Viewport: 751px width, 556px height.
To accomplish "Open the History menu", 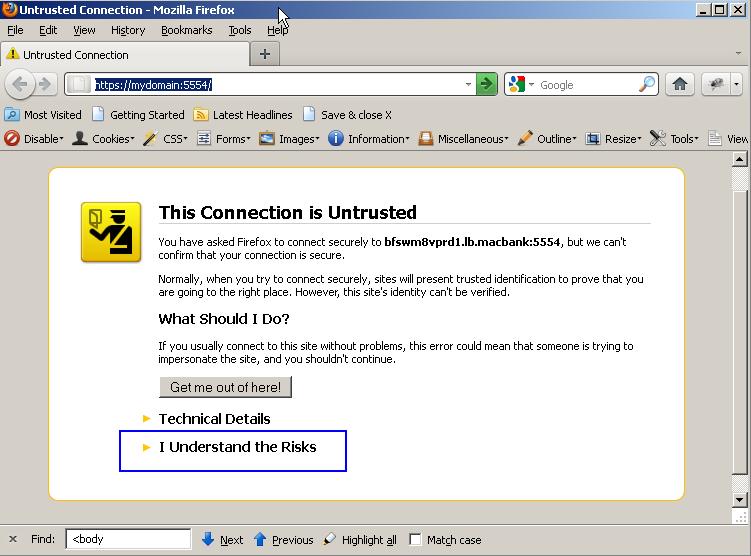I will tap(128, 30).
